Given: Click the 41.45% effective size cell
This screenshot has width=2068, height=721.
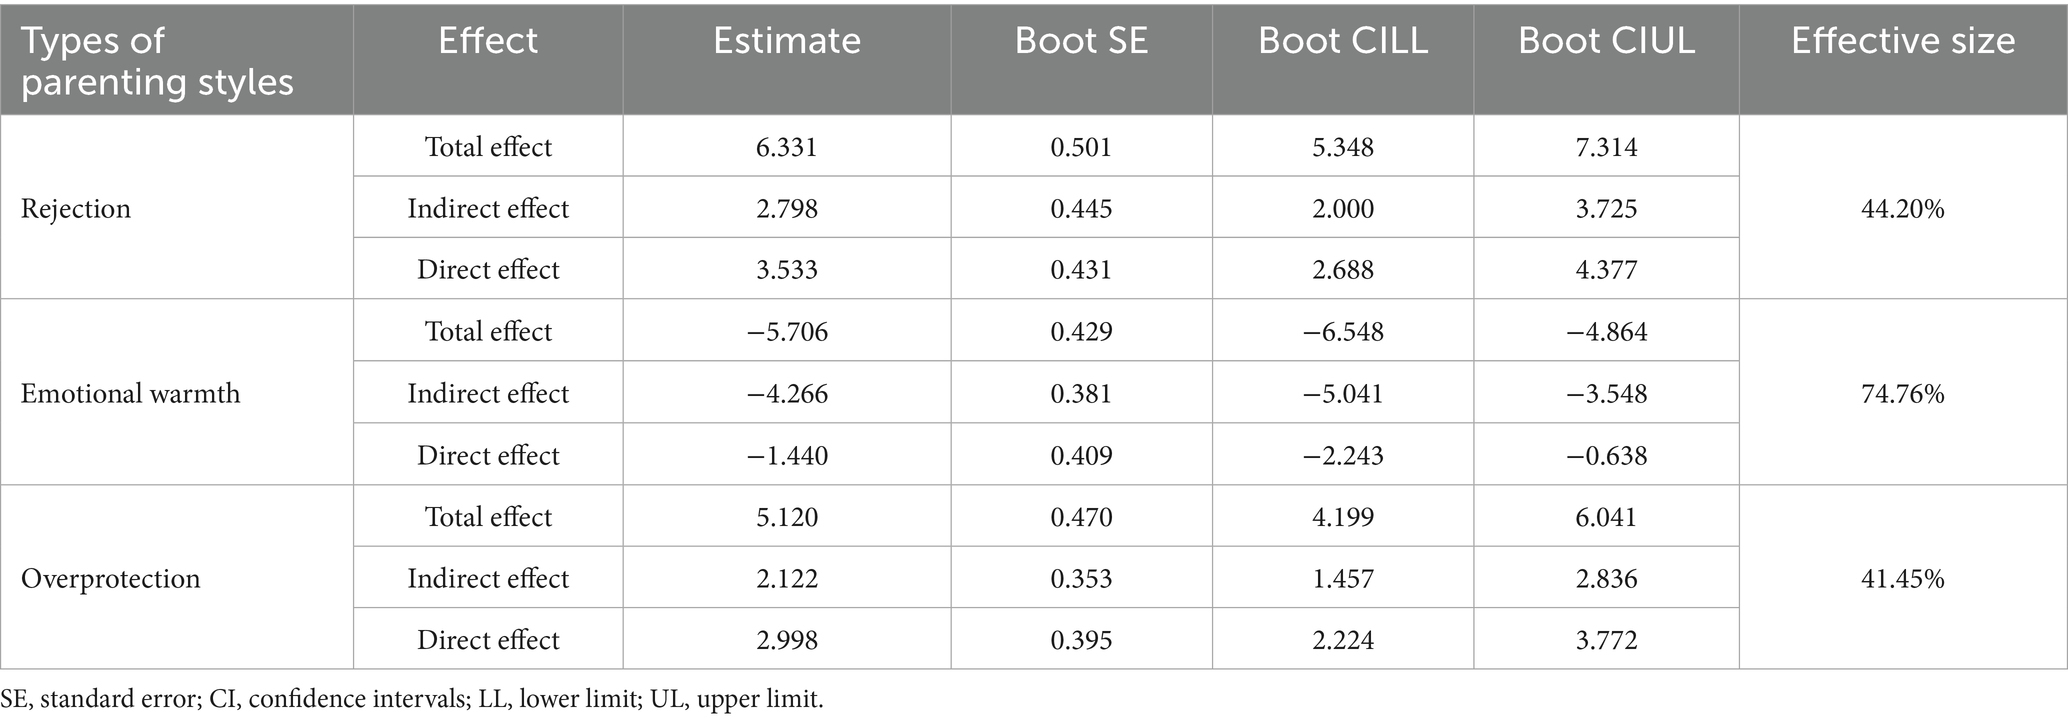Looking at the screenshot, I should pos(1902,579).
